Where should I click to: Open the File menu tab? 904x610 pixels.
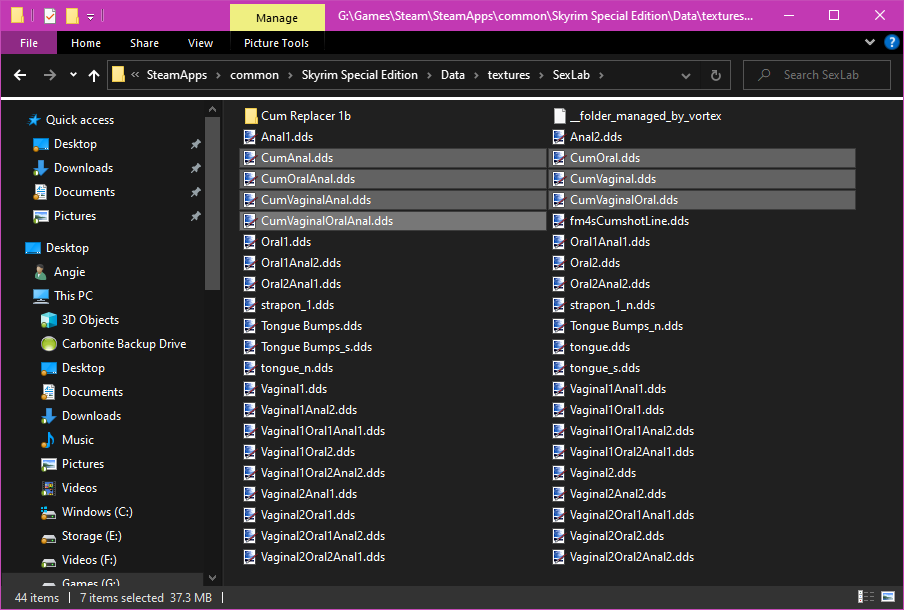(29, 43)
